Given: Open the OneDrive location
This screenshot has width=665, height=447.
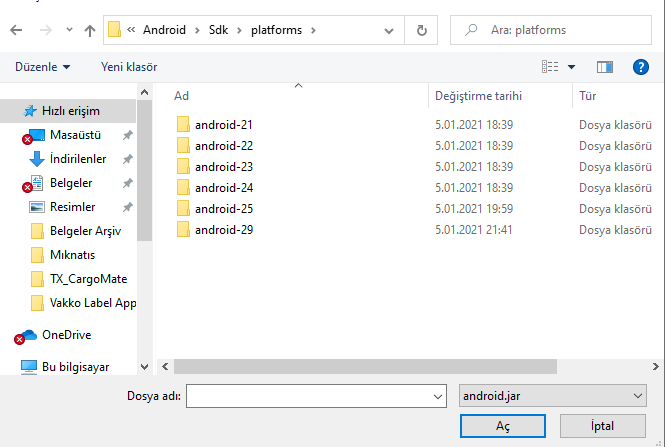Looking at the screenshot, I should click(66, 335).
